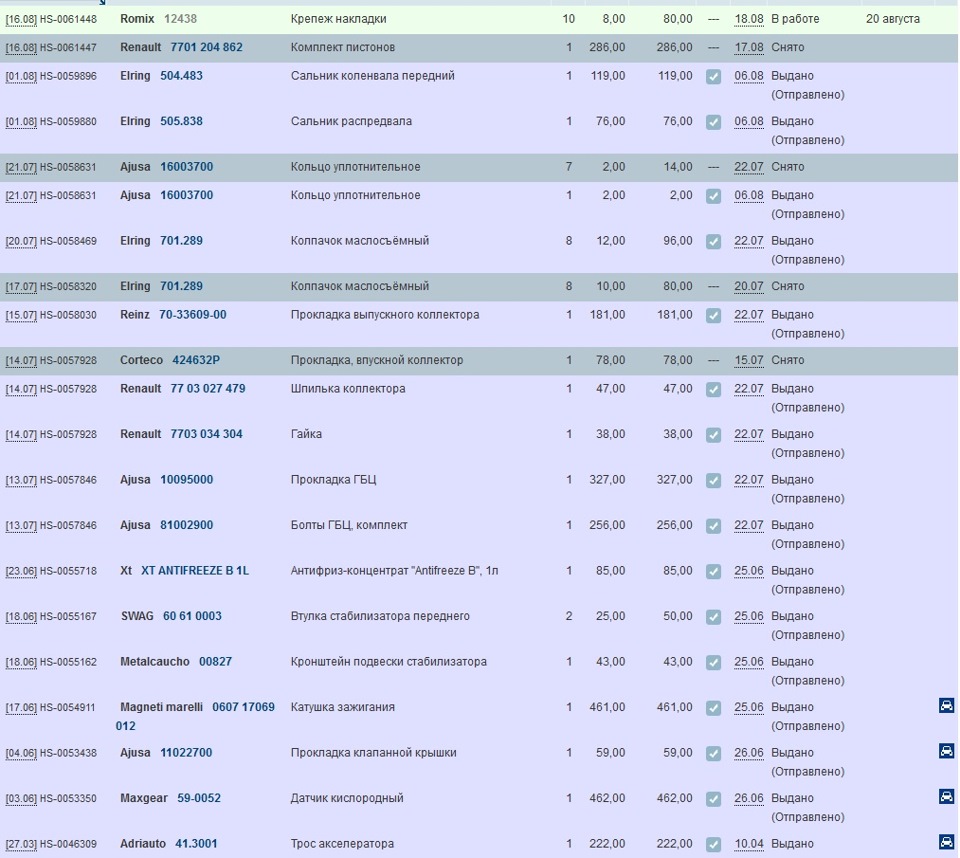Click order date [17.07] of HS-0058320
The height and width of the screenshot is (858, 960).
(21, 287)
